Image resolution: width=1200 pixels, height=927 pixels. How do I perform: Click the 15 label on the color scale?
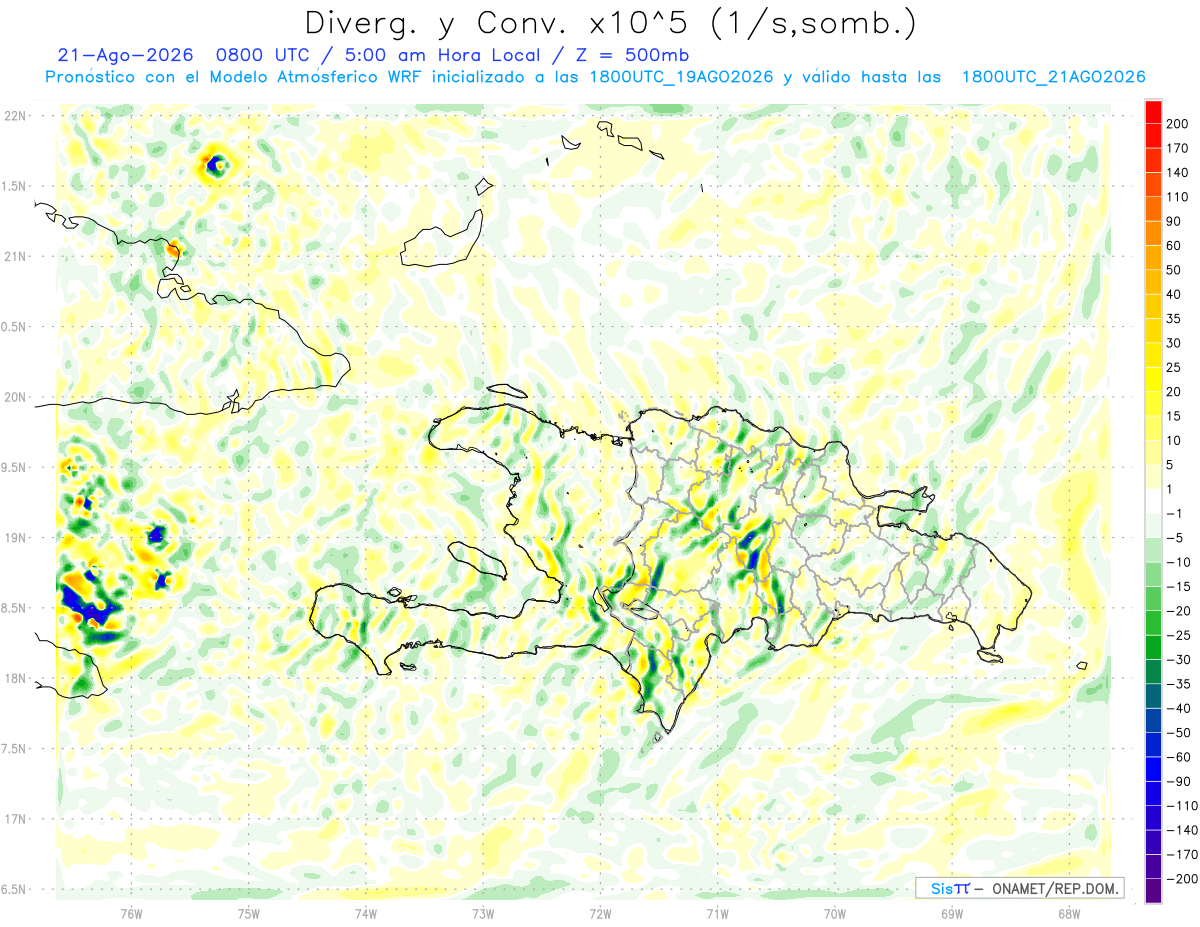pos(1174,416)
